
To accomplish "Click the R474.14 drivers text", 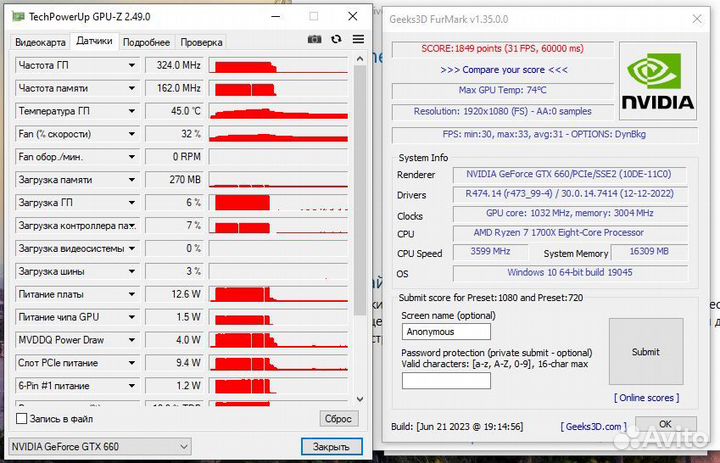I will pyautogui.click(x=569, y=193).
